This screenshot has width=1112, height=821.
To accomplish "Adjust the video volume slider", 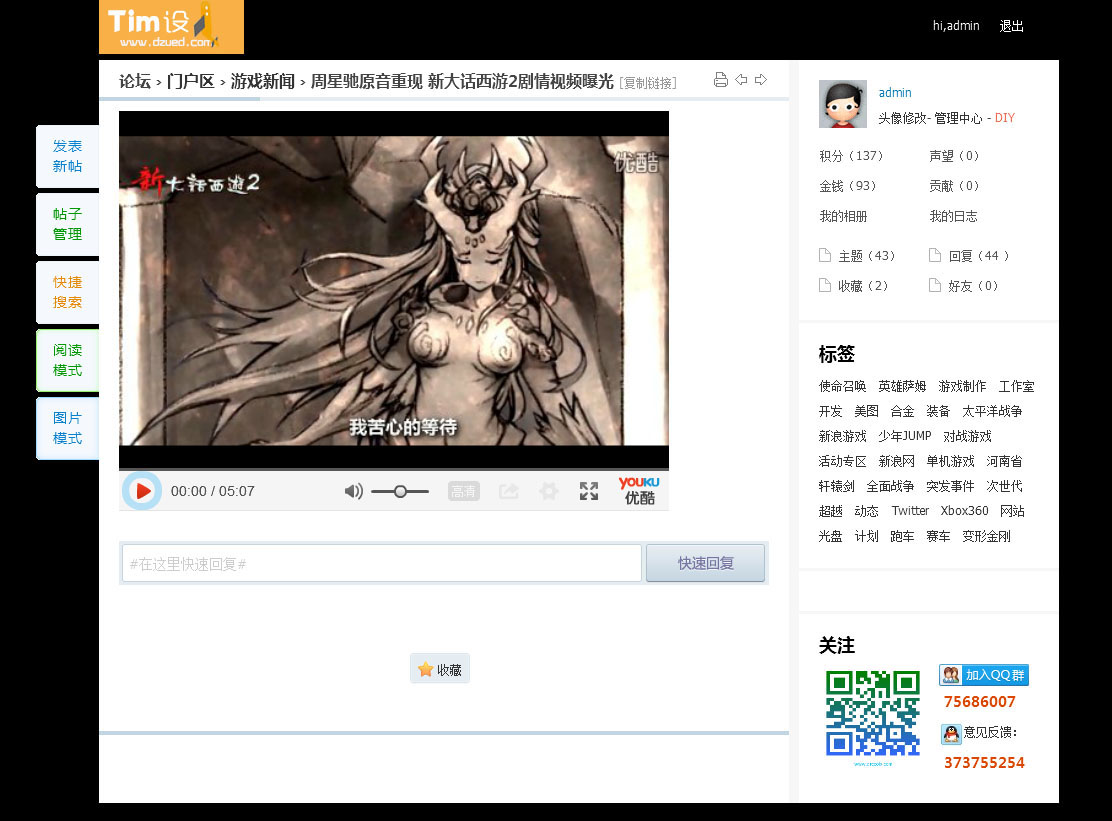I will 400,491.
